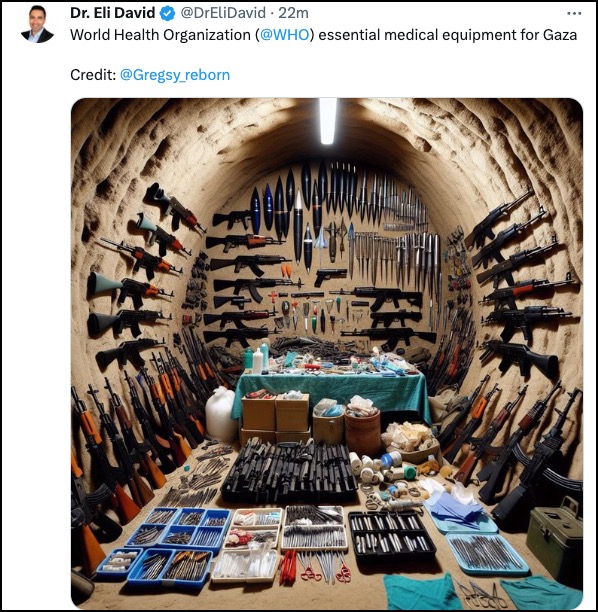Image resolution: width=598 pixels, height=612 pixels.
Task: Open the three-dot more options menu
Action: (574, 13)
